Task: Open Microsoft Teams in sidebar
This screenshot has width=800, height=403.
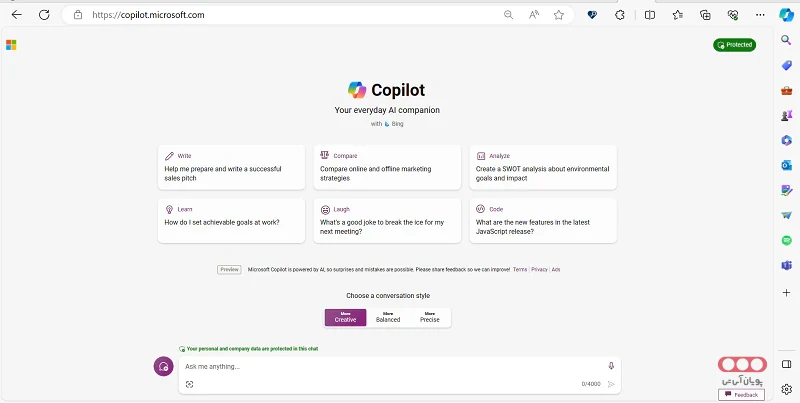Action: 786,265
